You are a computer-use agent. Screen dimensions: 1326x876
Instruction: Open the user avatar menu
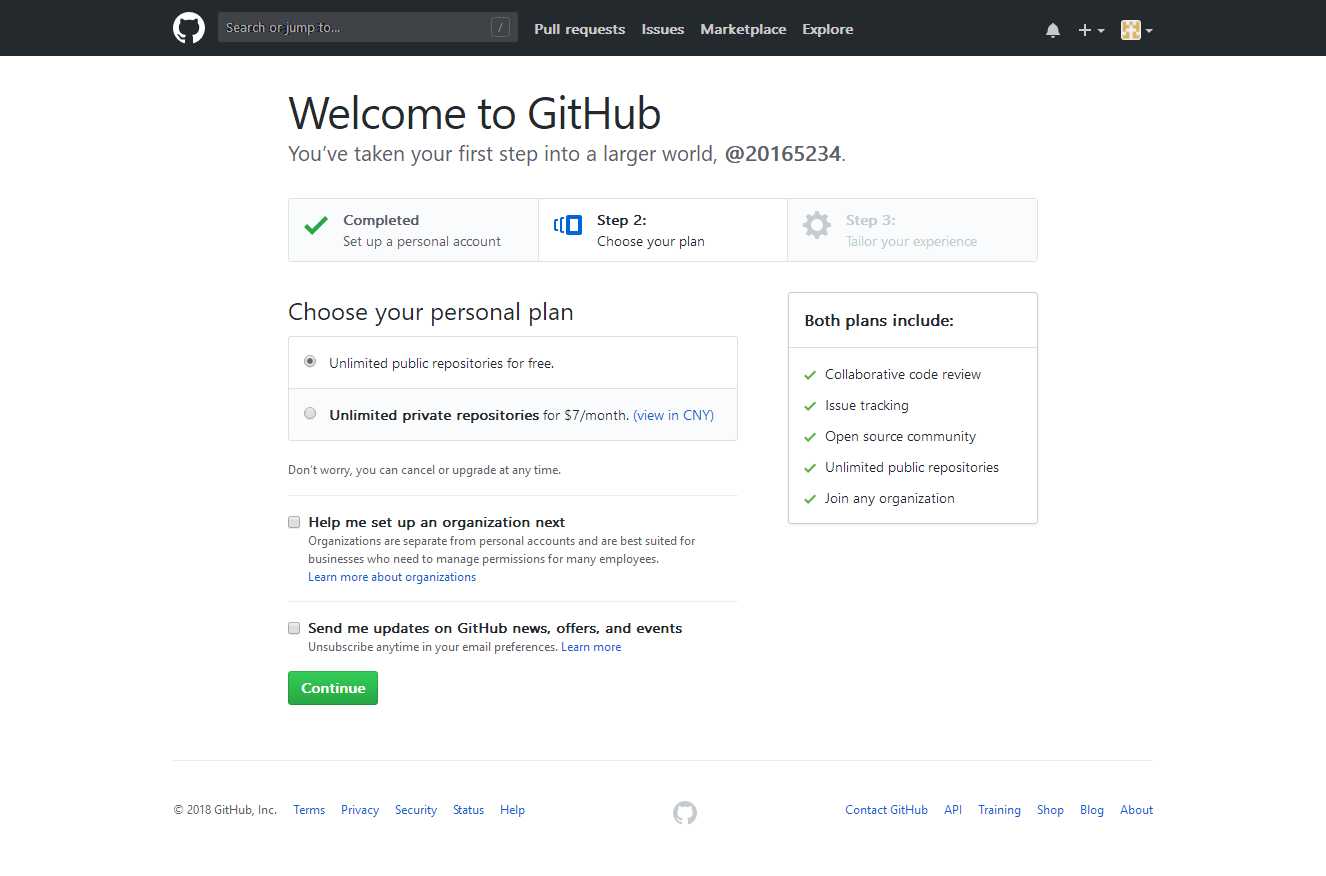(1137, 30)
